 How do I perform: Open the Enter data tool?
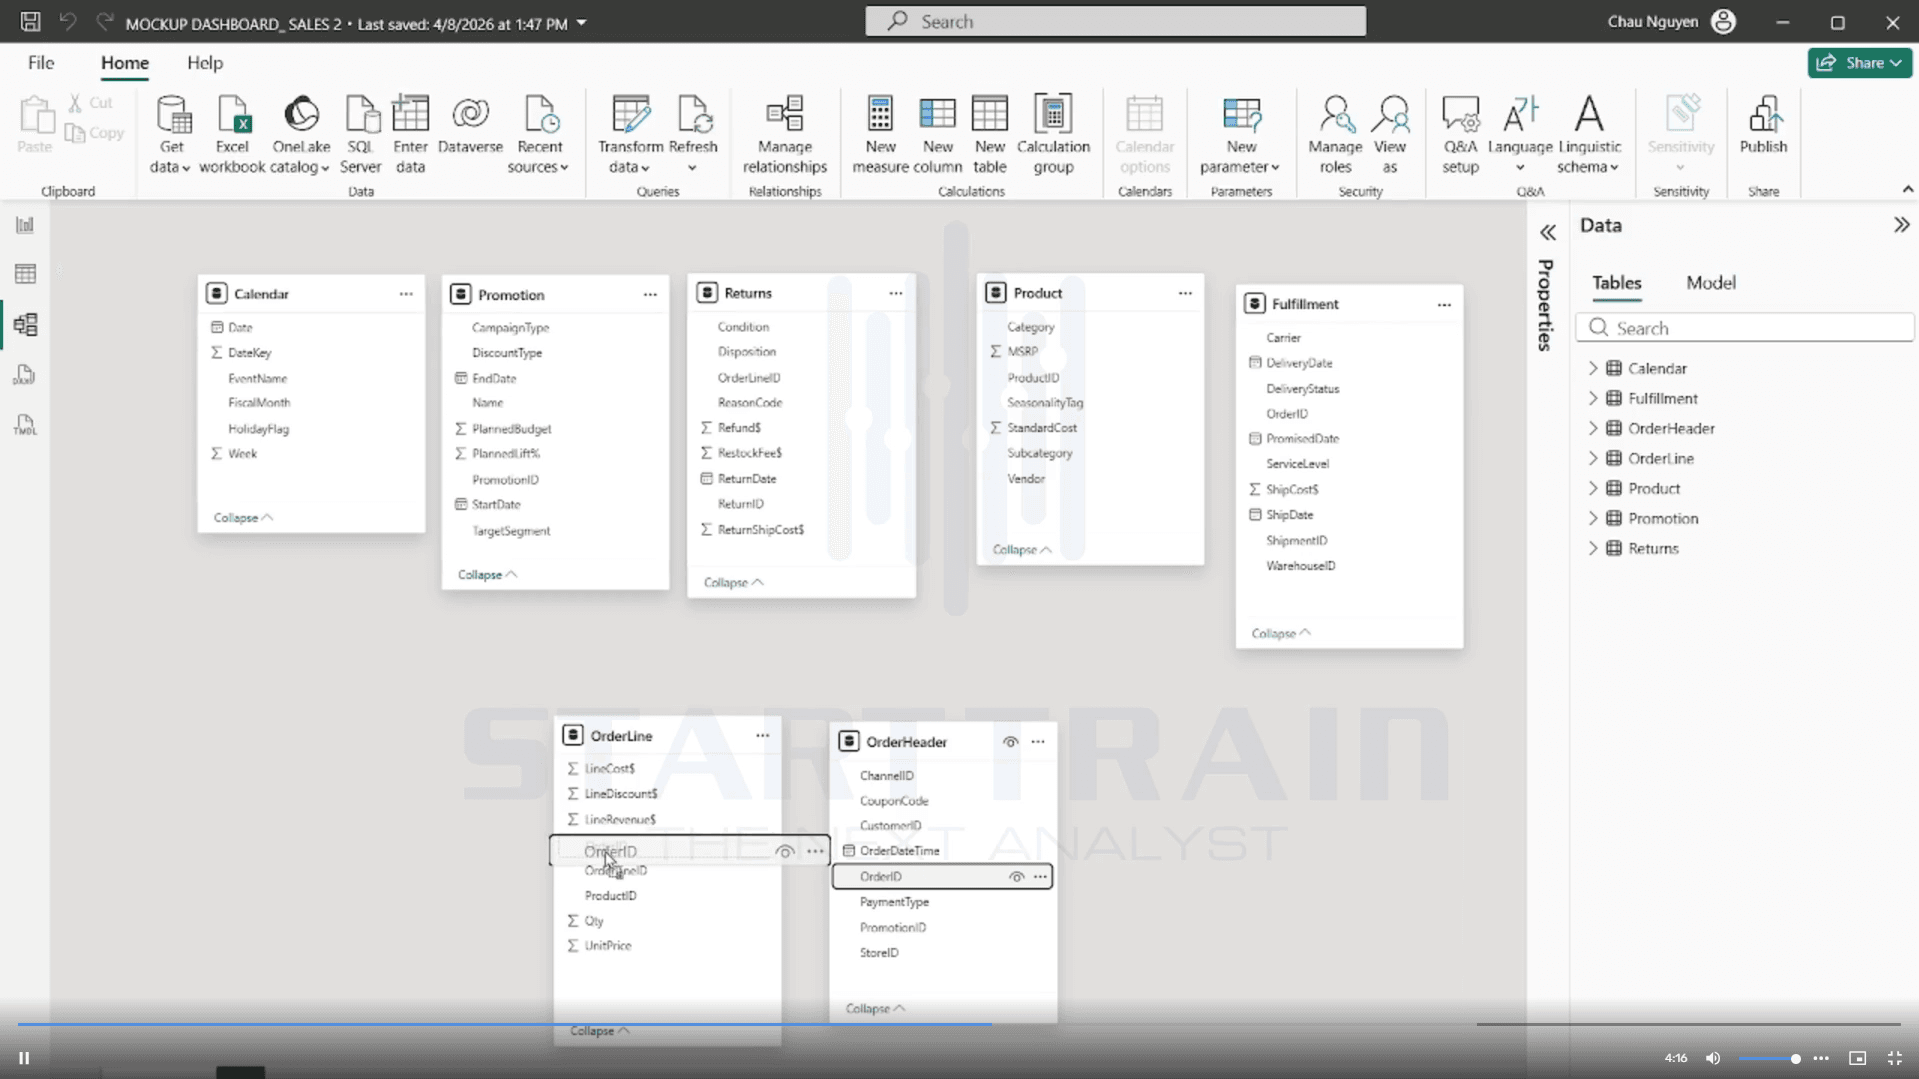click(x=410, y=134)
